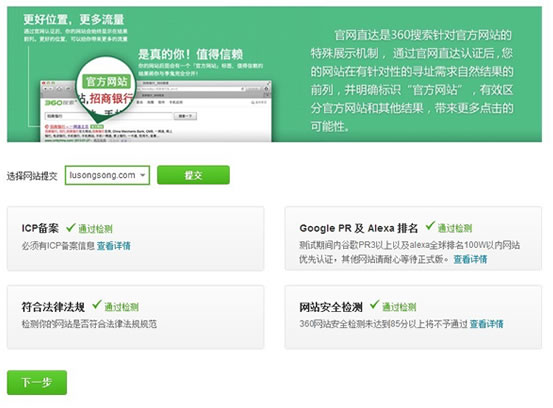The height and width of the screenshot is (408, 553).
Task: Click 通过检测 status beside 网站安全检测
Action: 399,307
